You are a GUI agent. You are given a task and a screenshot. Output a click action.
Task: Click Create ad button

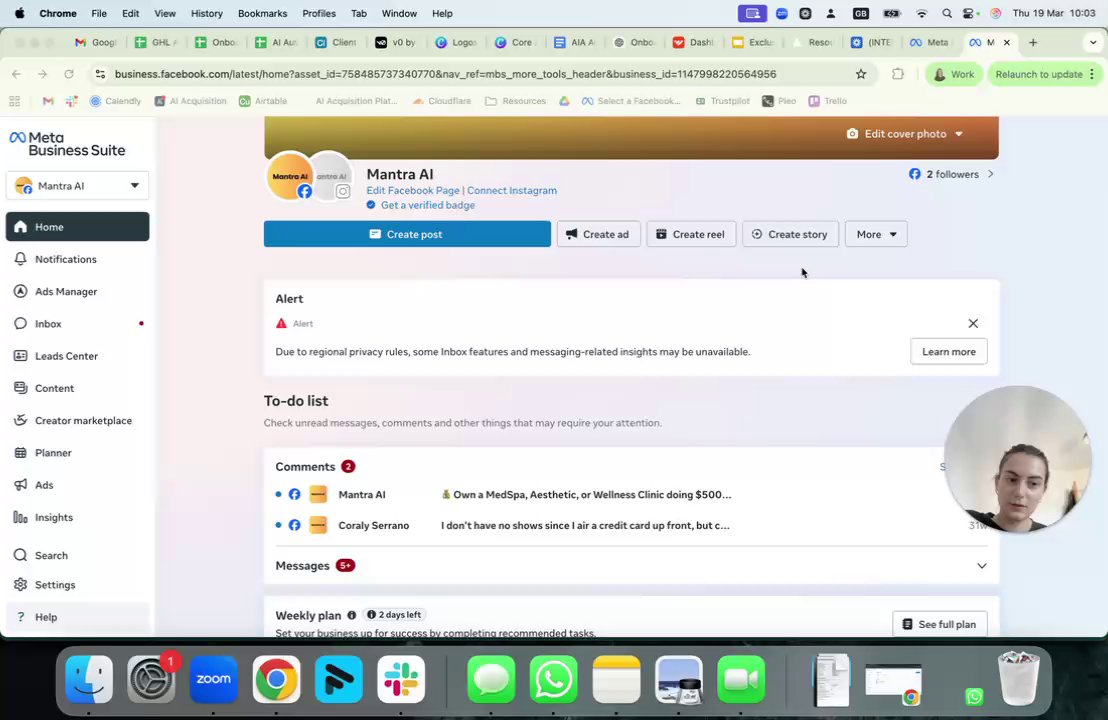[x=599, y=234]
